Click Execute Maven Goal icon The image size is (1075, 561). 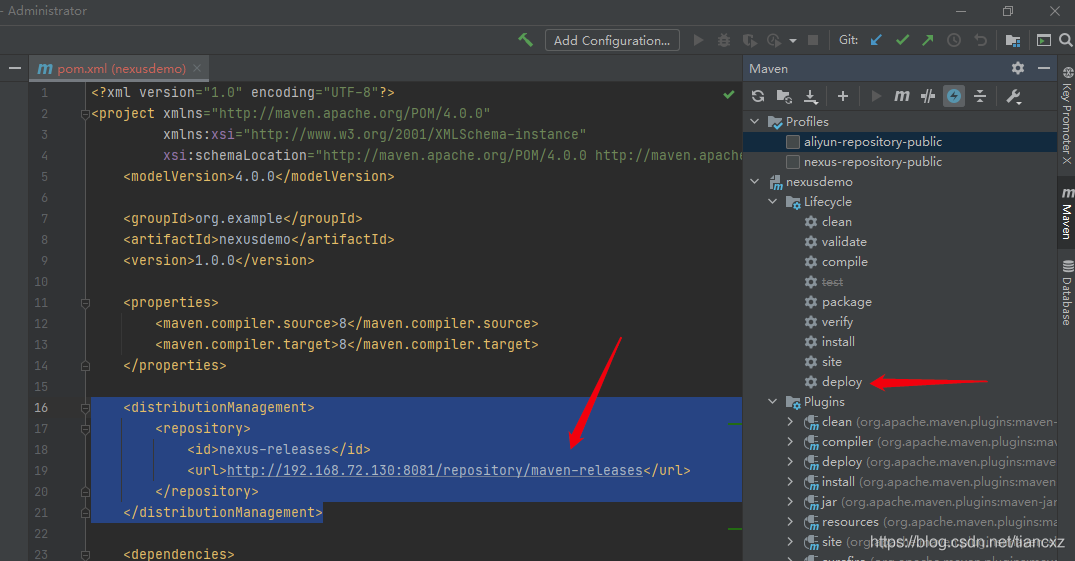[902, 96]
